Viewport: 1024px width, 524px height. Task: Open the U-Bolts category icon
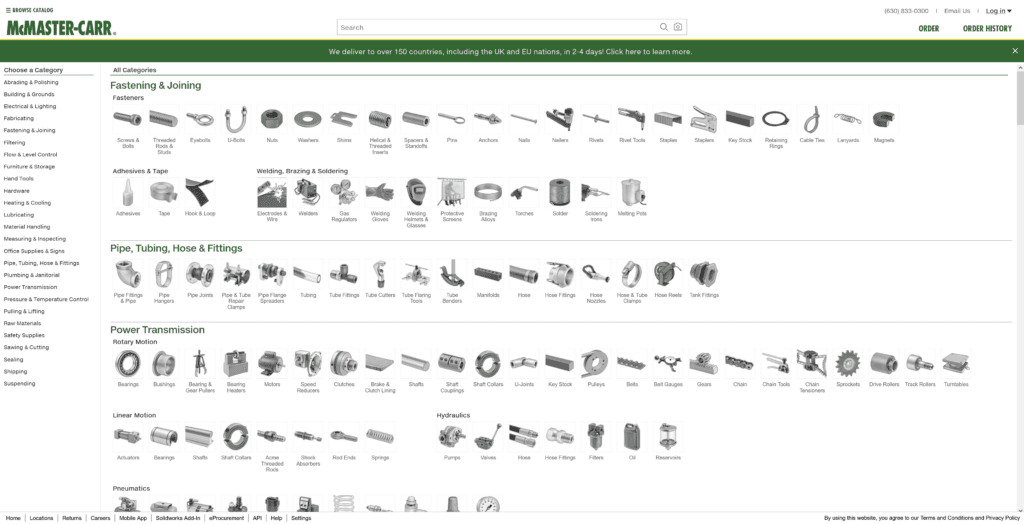click(x=236, y=120)
